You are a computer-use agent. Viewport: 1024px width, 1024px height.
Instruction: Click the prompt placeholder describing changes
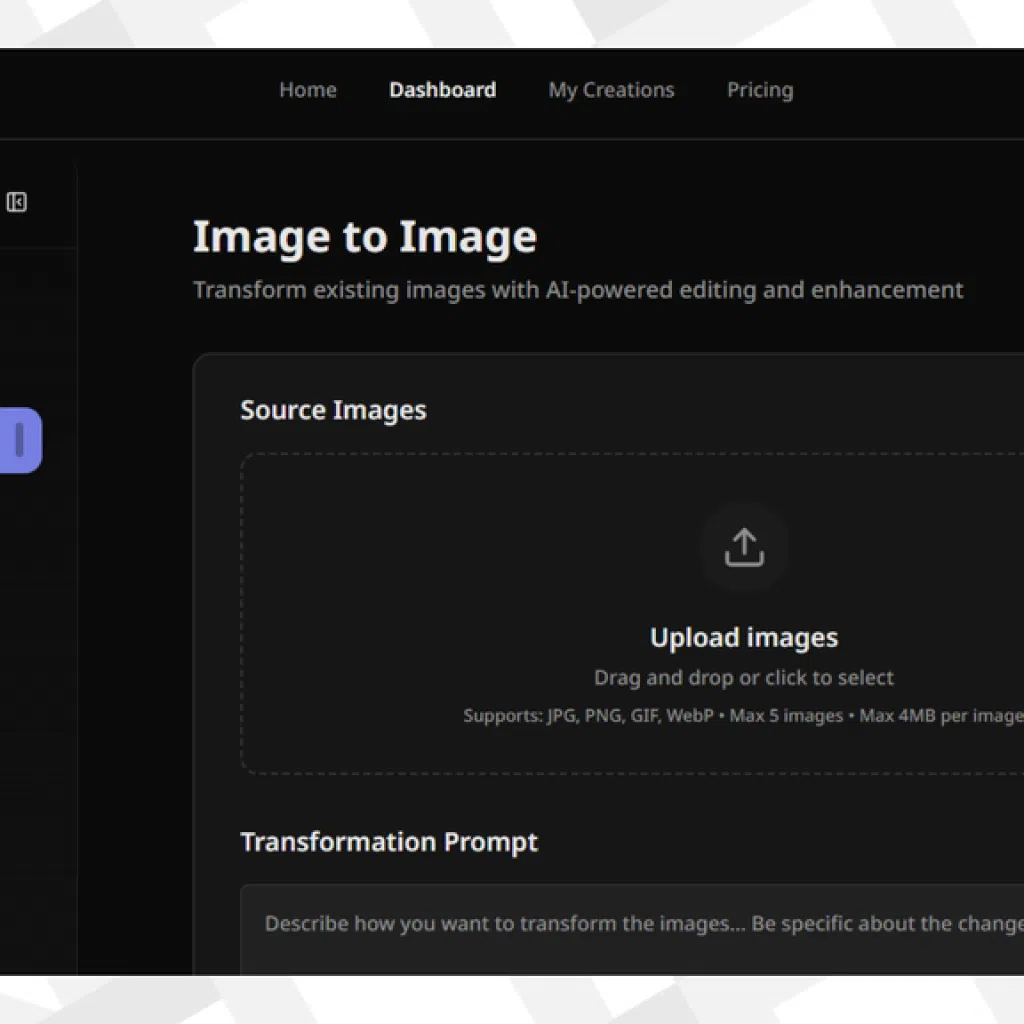640,924
